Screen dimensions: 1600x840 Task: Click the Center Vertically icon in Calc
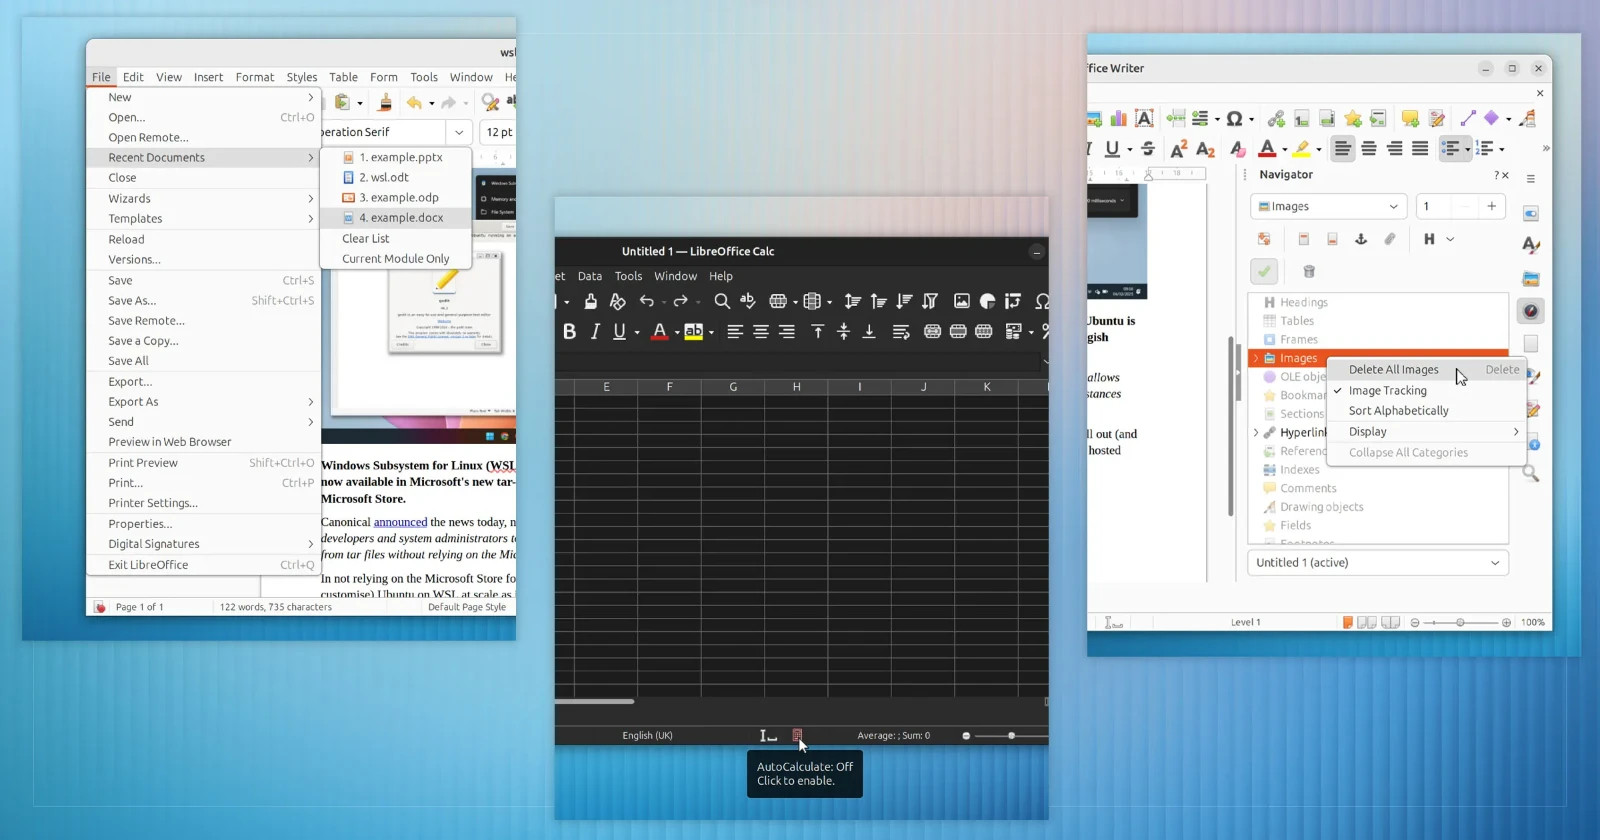(x=844, y=331)
